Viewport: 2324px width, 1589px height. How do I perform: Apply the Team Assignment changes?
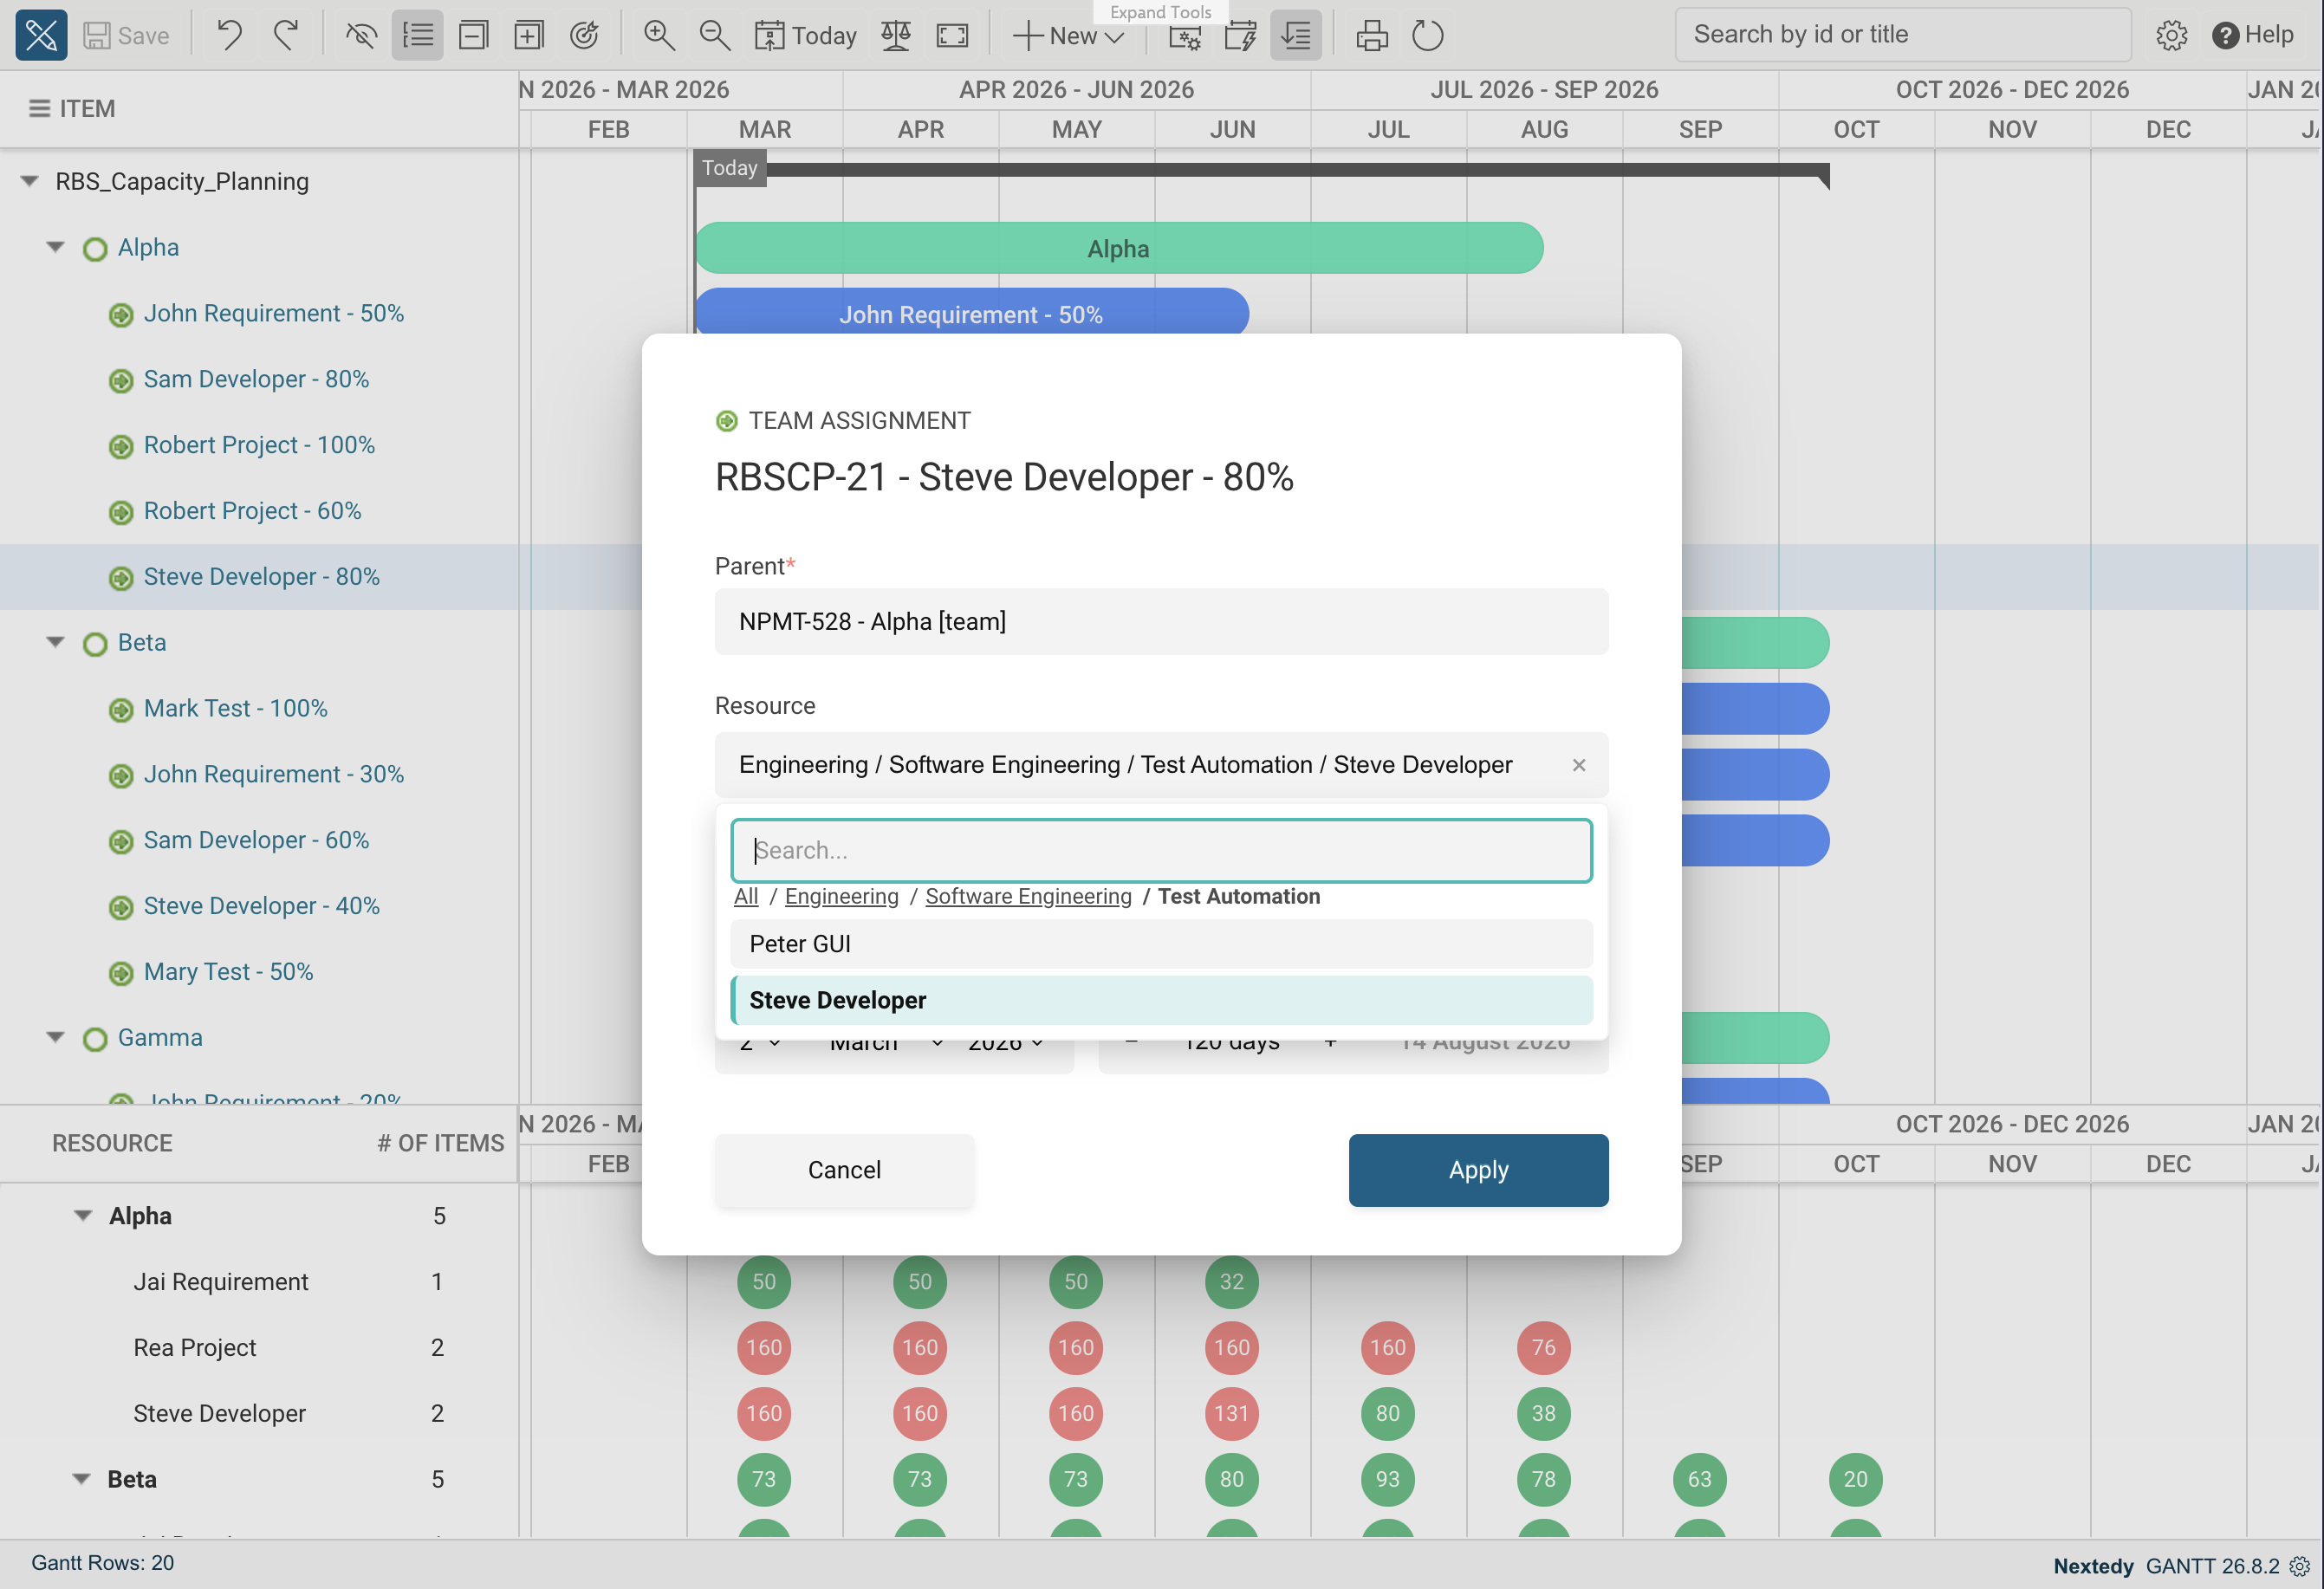(x=1478, y=1170)
